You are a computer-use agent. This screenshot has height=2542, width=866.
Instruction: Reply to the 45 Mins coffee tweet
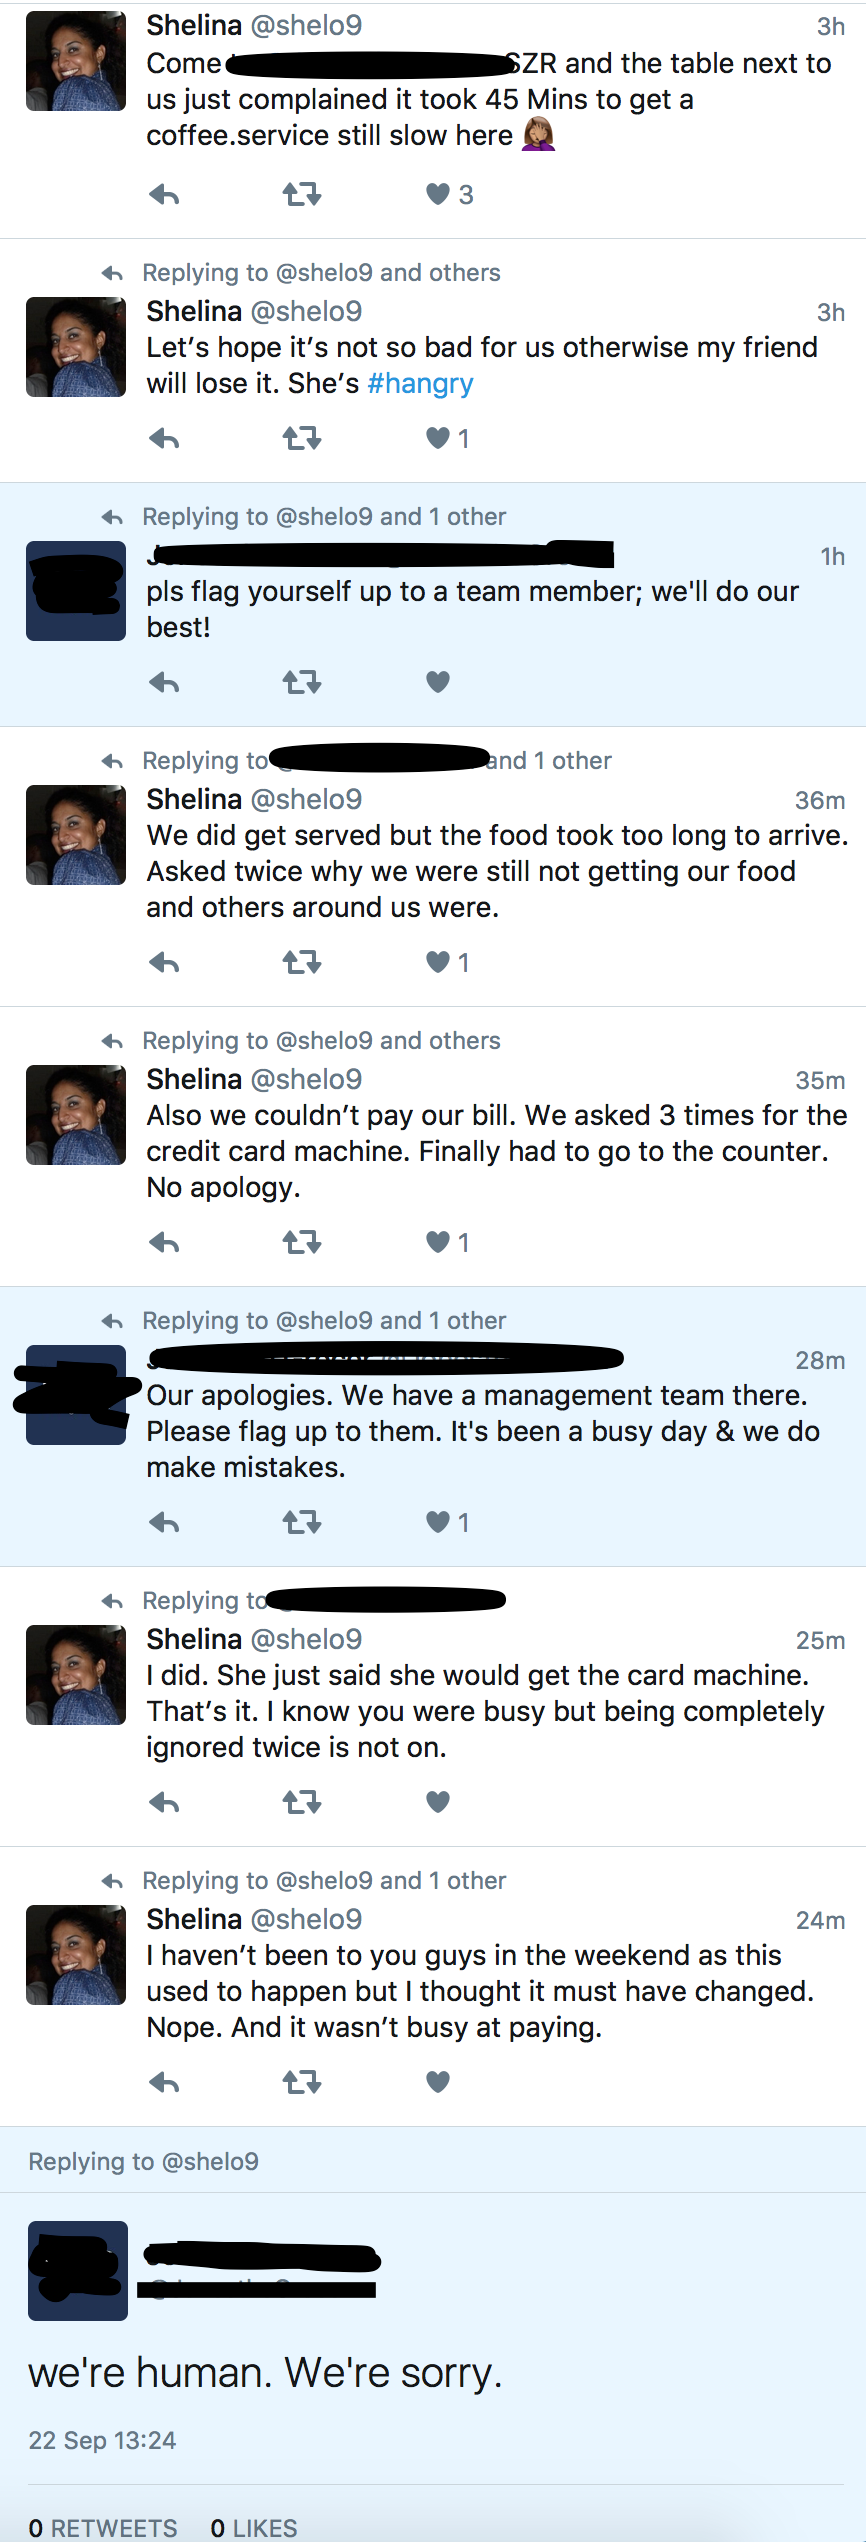click(164, 195)
